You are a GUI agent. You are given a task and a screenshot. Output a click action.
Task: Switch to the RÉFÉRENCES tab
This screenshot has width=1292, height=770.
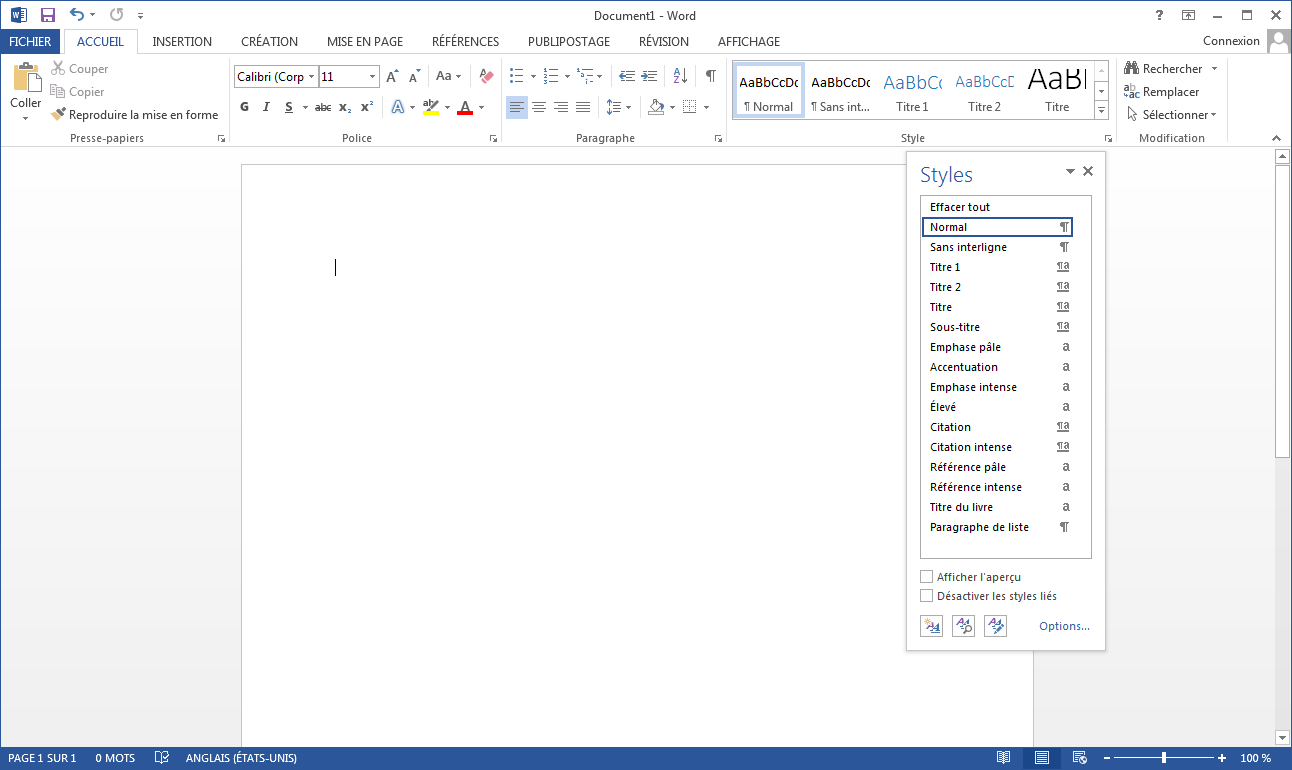point(465,42)
